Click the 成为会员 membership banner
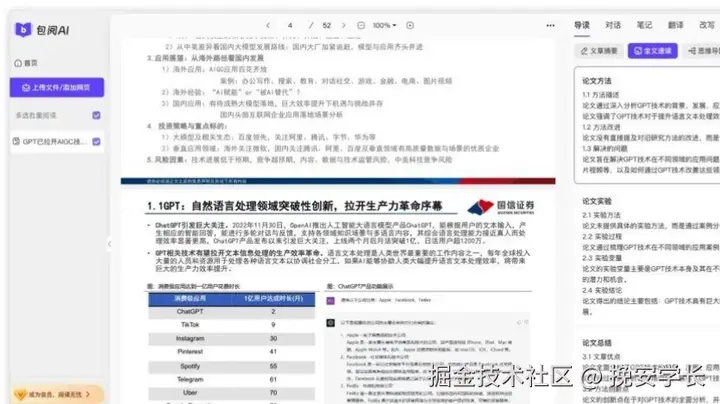Screen dimensions: 720x404 [57, 394]
